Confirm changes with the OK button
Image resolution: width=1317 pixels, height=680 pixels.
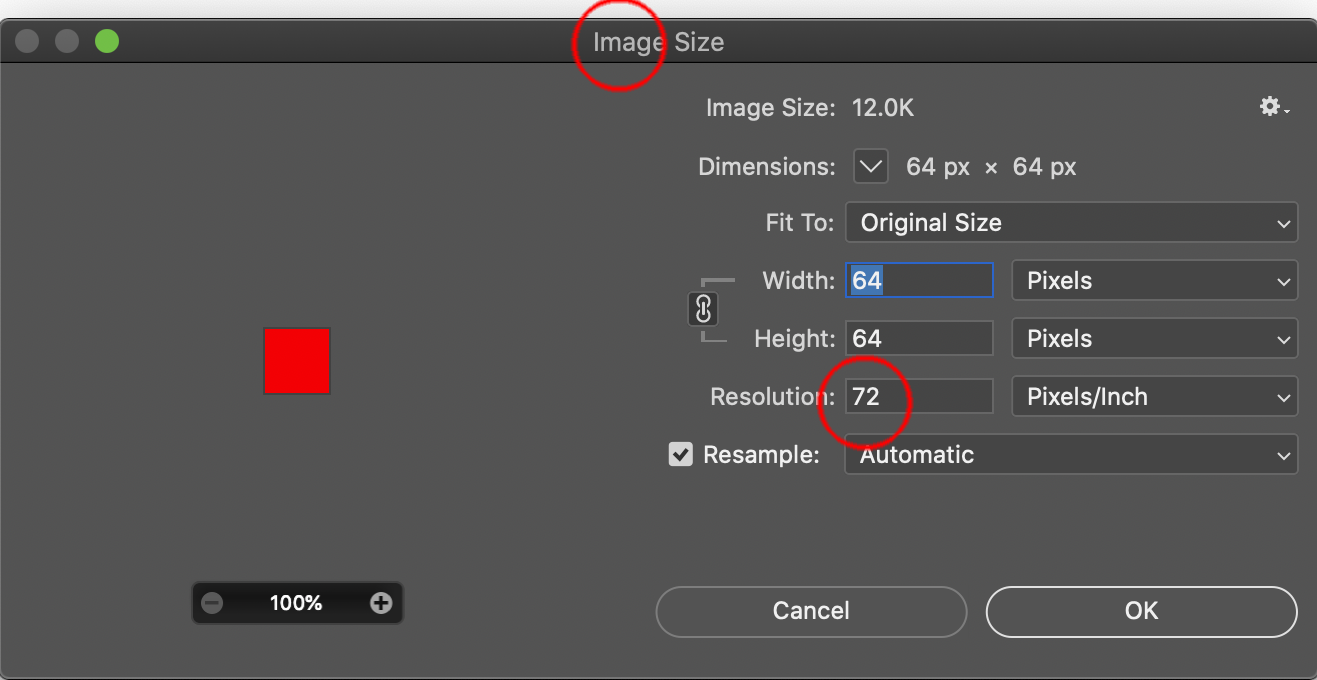1141,611
